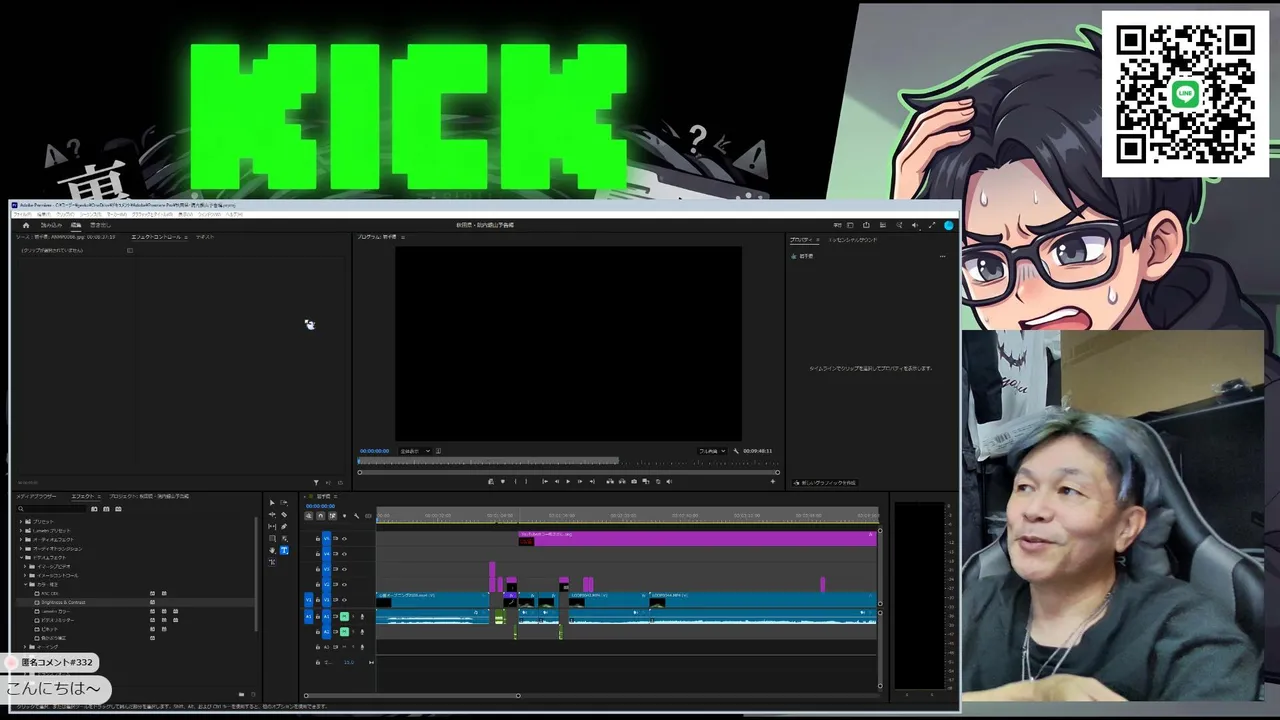Open the program monitor zoom level dropdown
The height and width of the screenshot is (720, 1280).
[x=415, y=451]
